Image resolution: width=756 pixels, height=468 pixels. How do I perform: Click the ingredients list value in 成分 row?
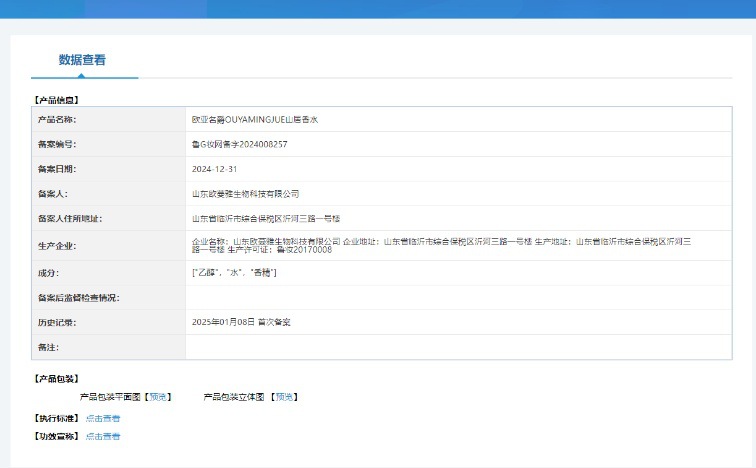[x=234, y=273]
